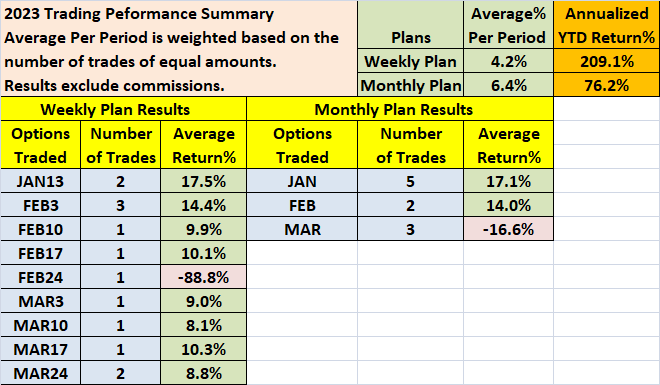Click the FEB24 row label cell

40,277
